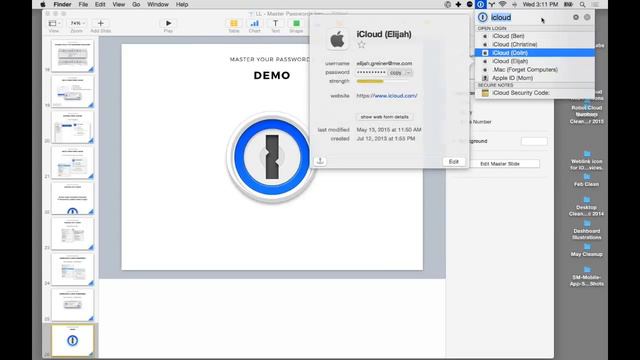Select slide 25 thumbnail in navigator
The width and height of the screenshot is (640, 360).
click(72, 305)
